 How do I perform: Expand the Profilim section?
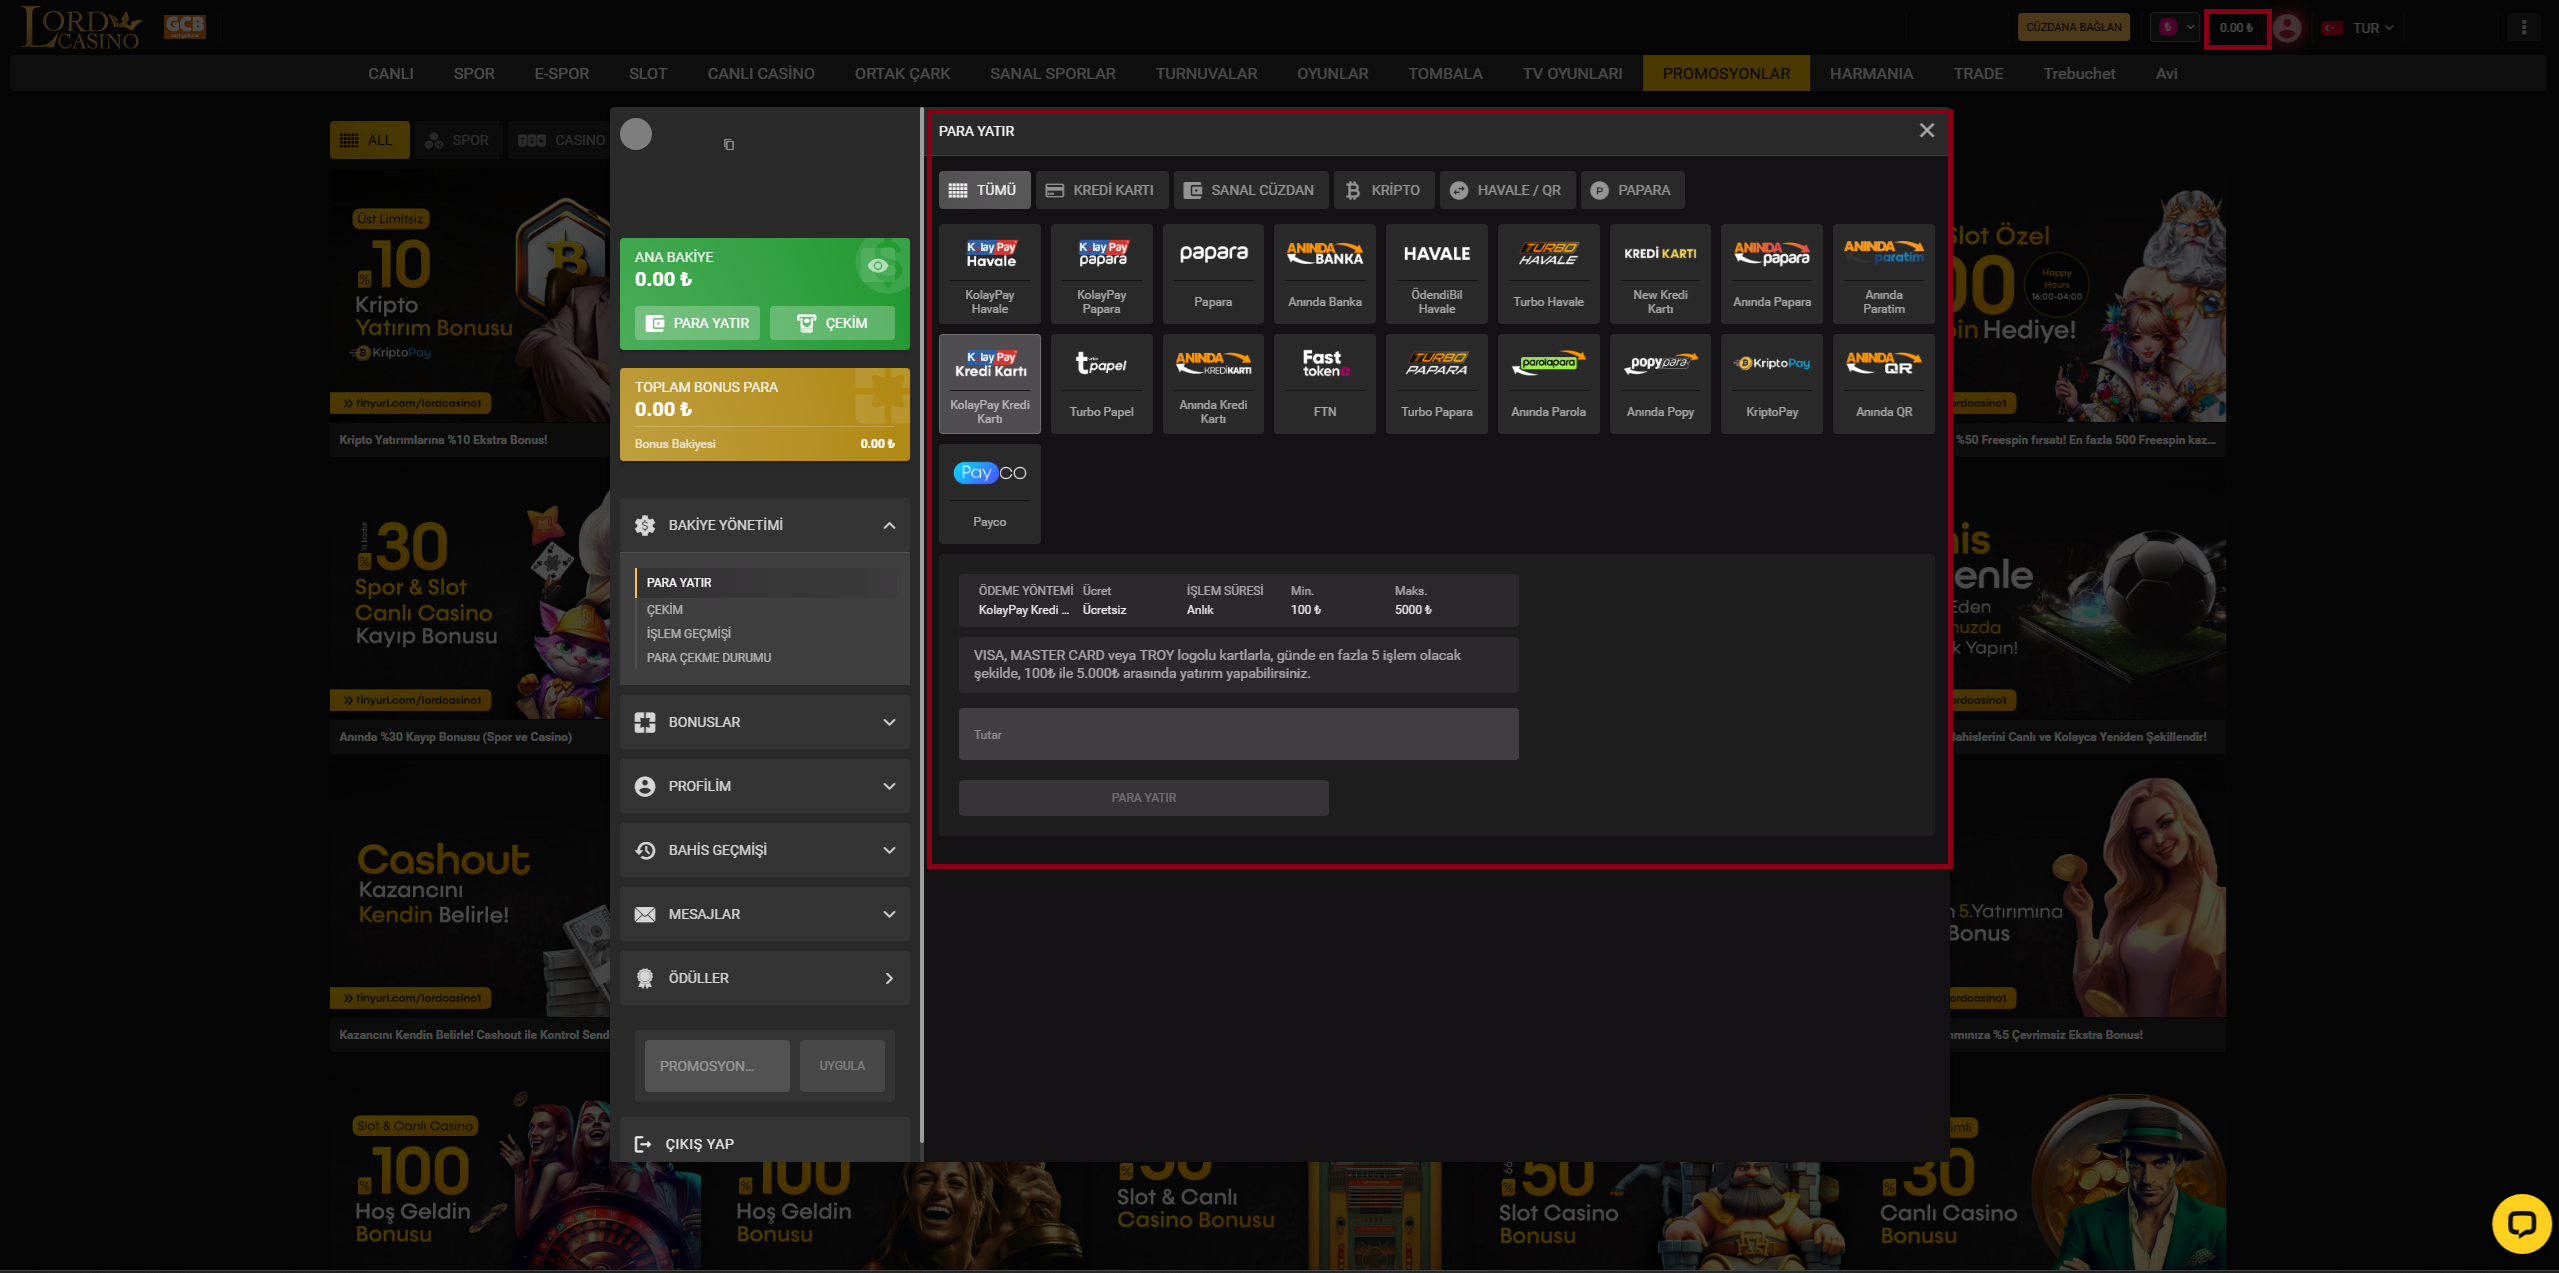point(765,786)
